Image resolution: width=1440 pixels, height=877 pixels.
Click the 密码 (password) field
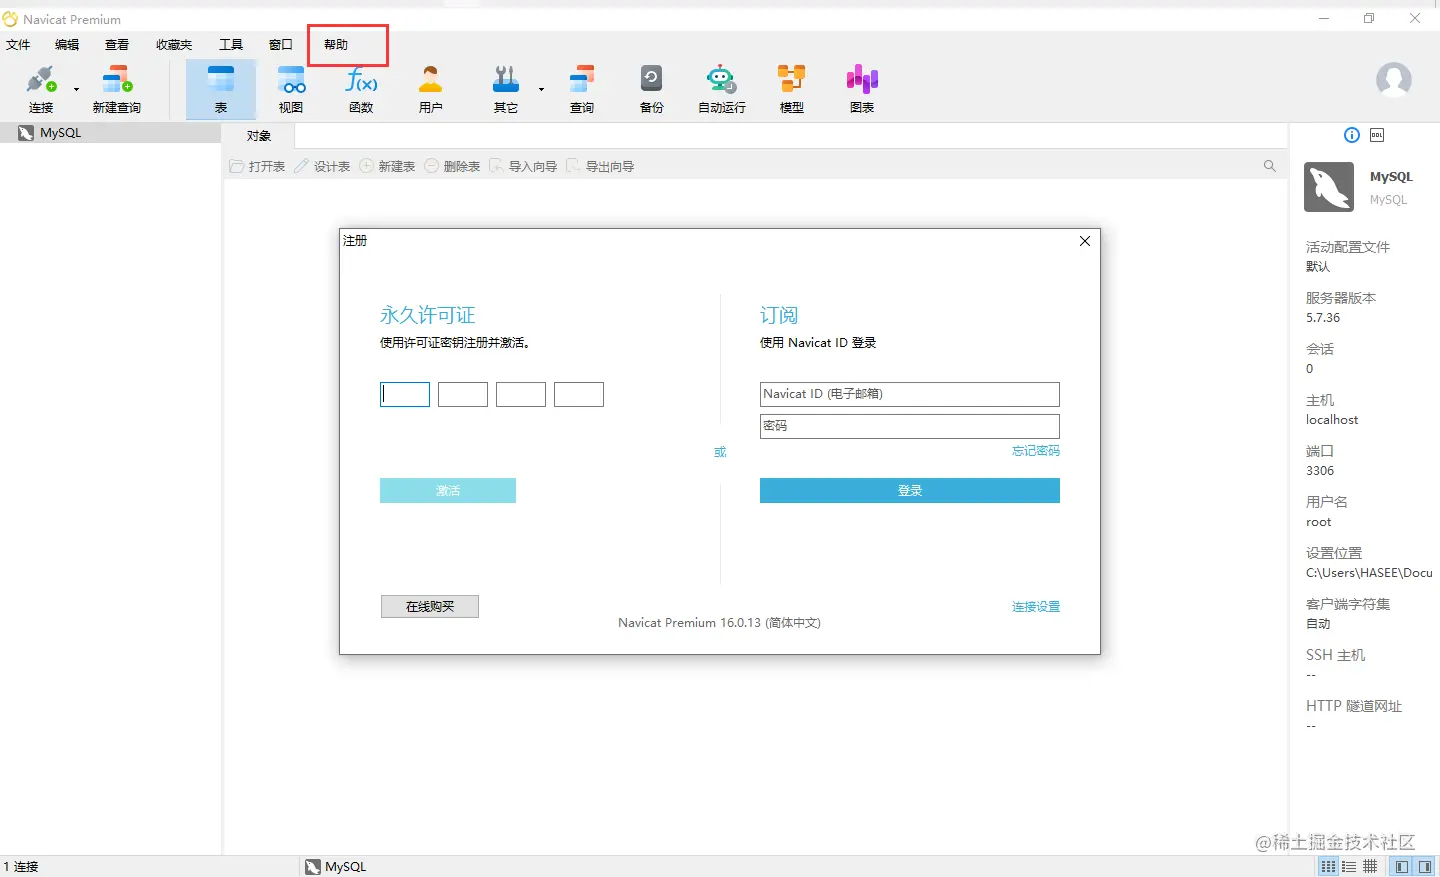coord(910,426)
